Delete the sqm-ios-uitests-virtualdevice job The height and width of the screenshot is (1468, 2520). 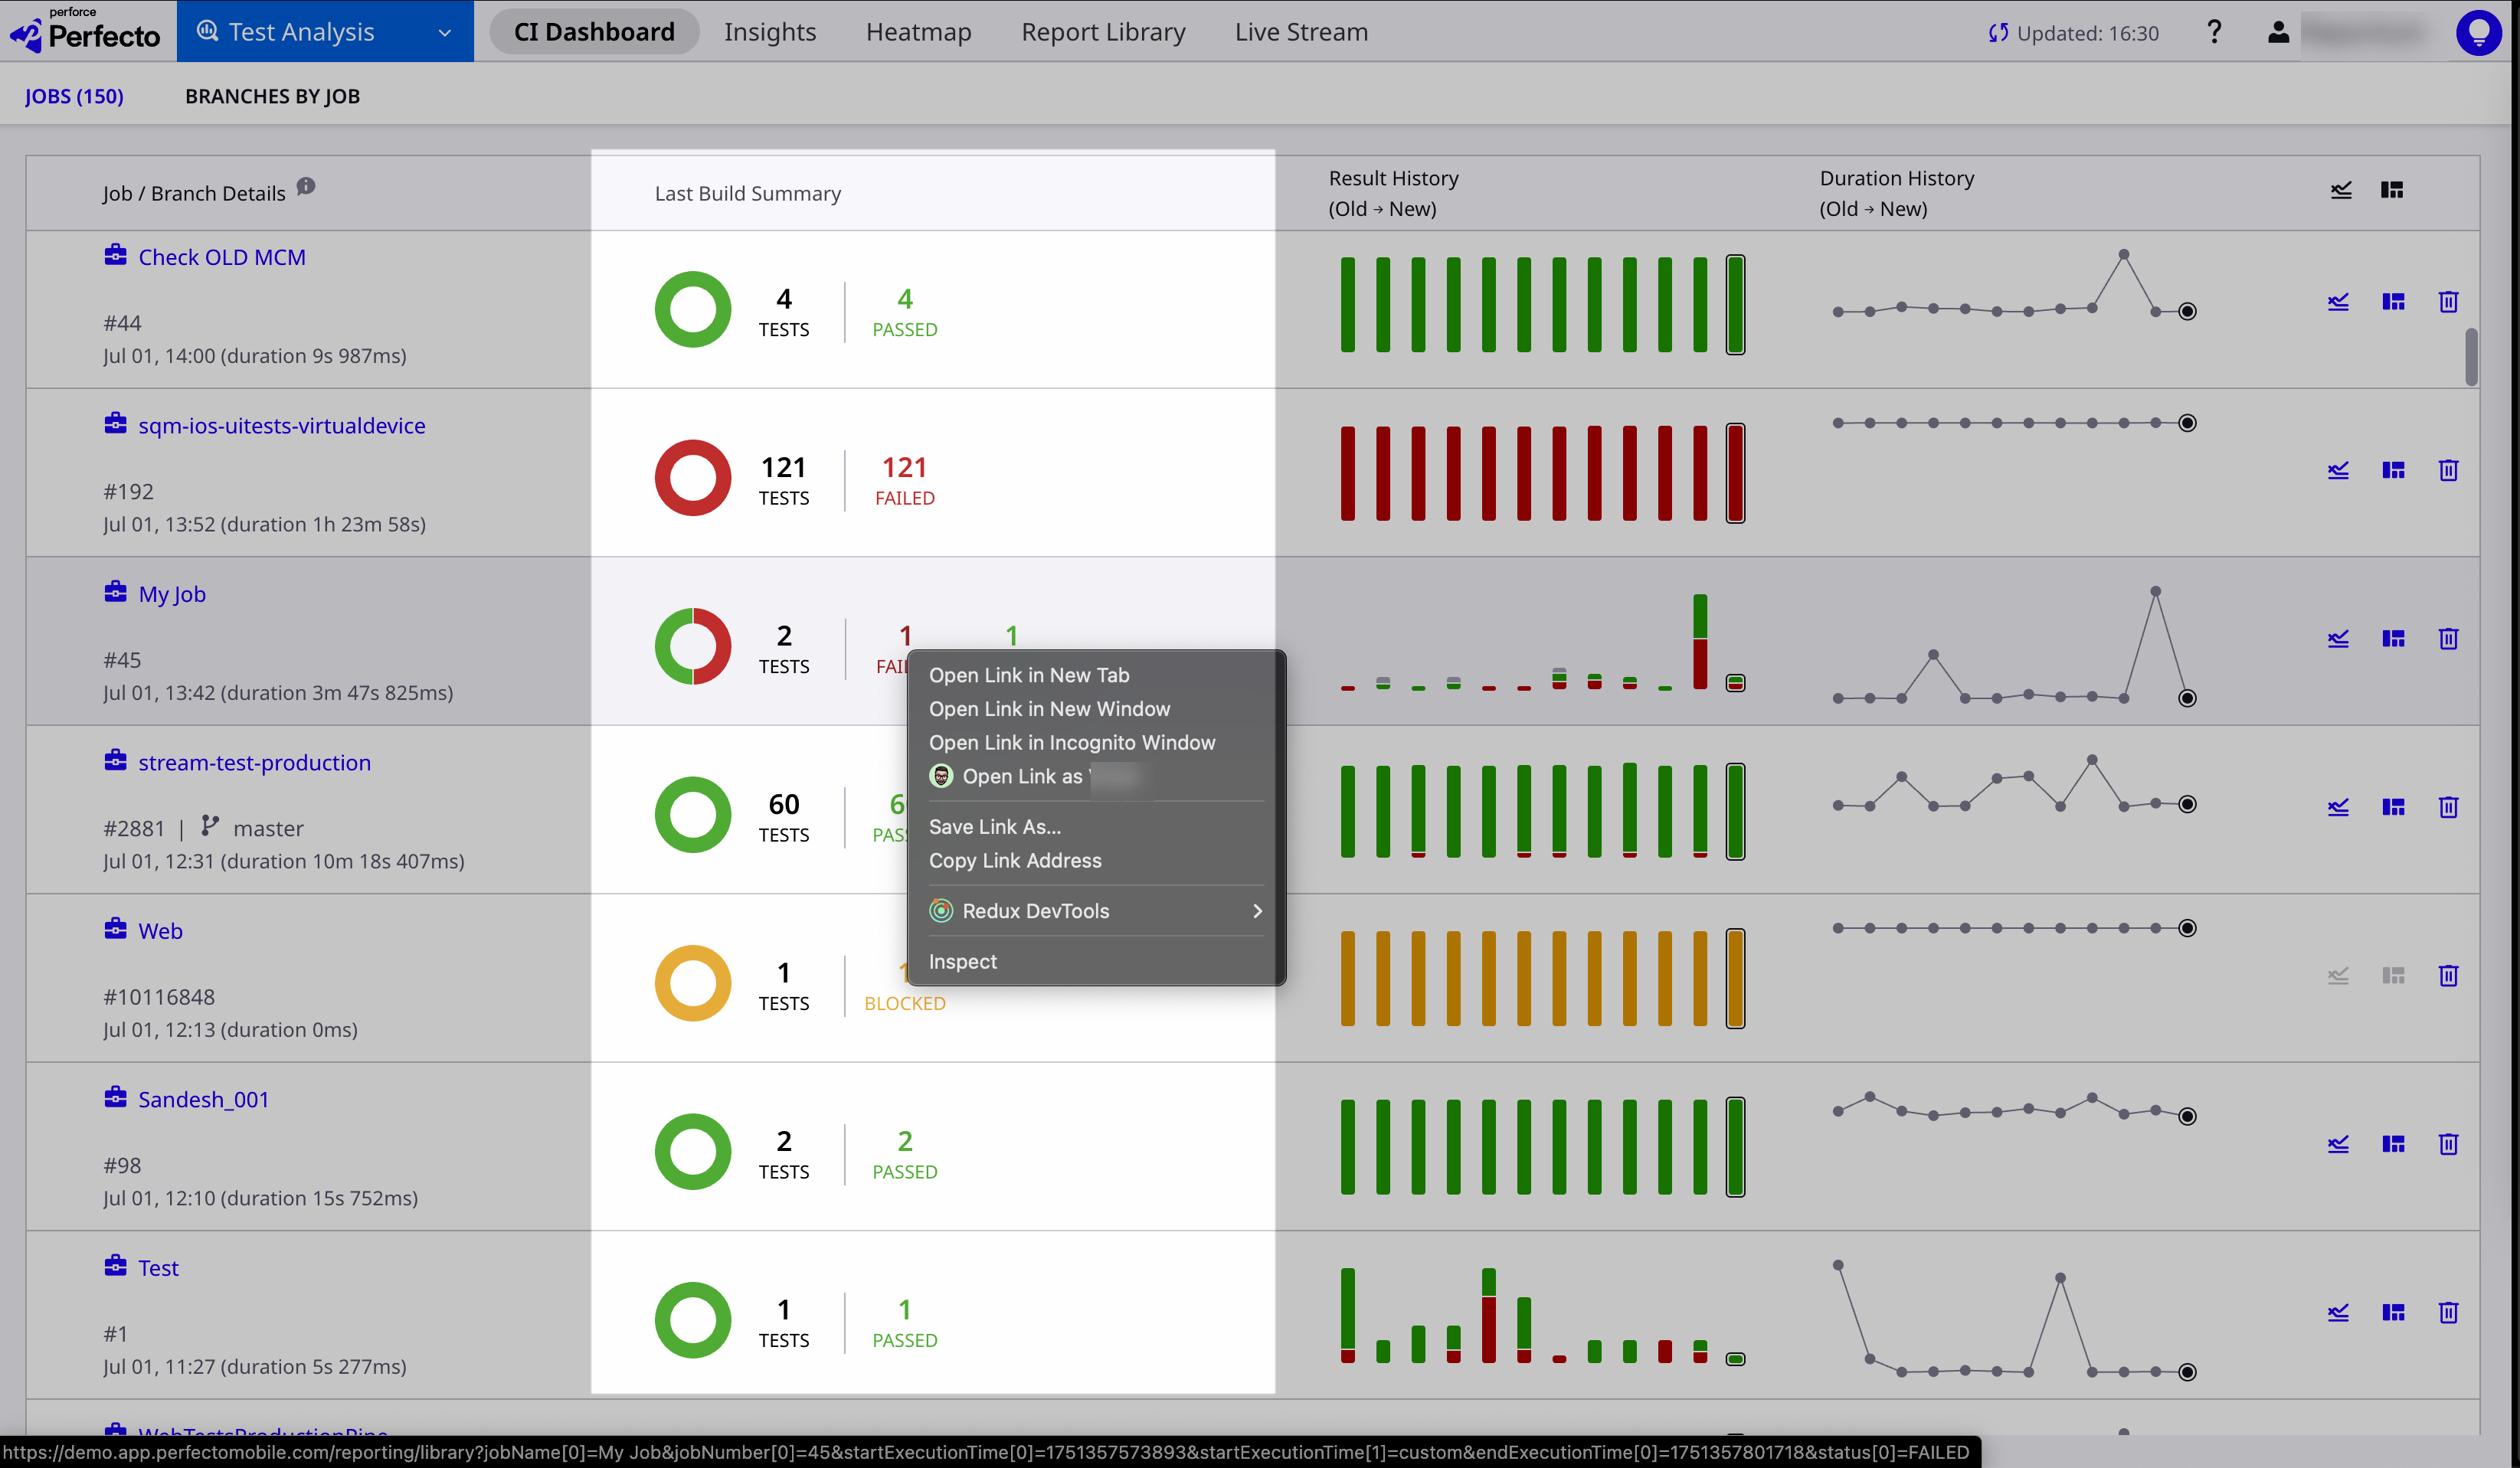coord(2448,470)
